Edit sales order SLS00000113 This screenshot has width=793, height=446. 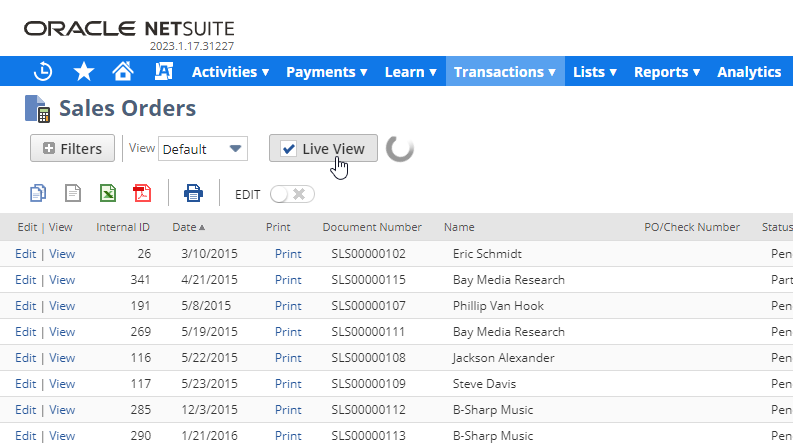pyautogui.click(x=25, y=436)
